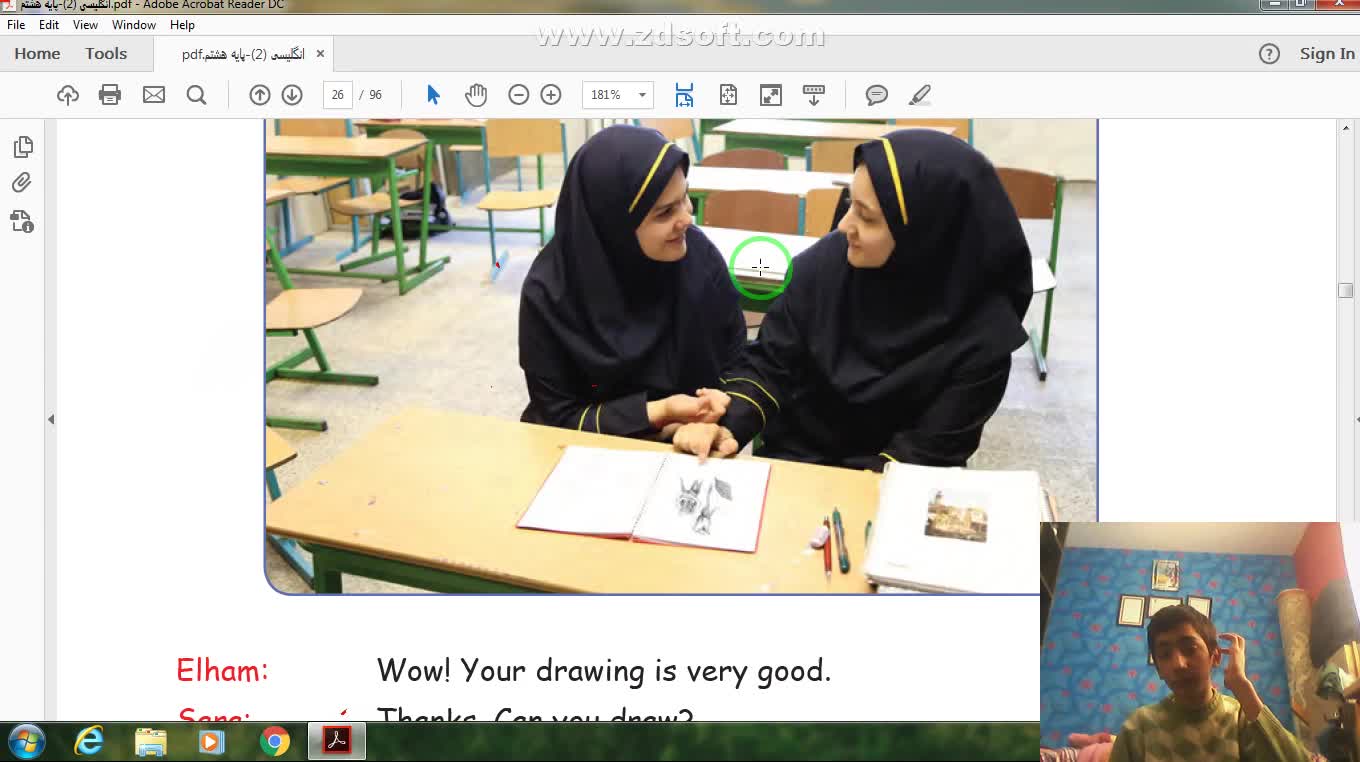This screenshot has width=1360, height=762.
Task: Toggle full screen read mode
Action: pyautogui.click(x=771, y=95)
